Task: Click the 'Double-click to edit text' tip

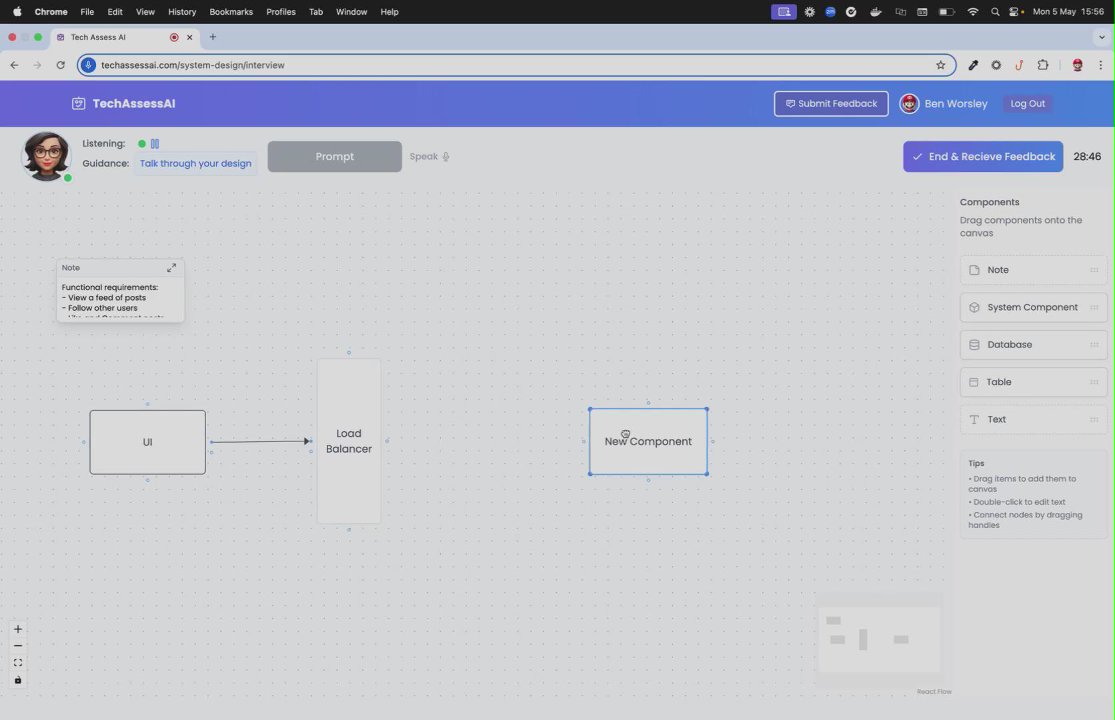Action: pyautogui.click(x=1019, y=502)
